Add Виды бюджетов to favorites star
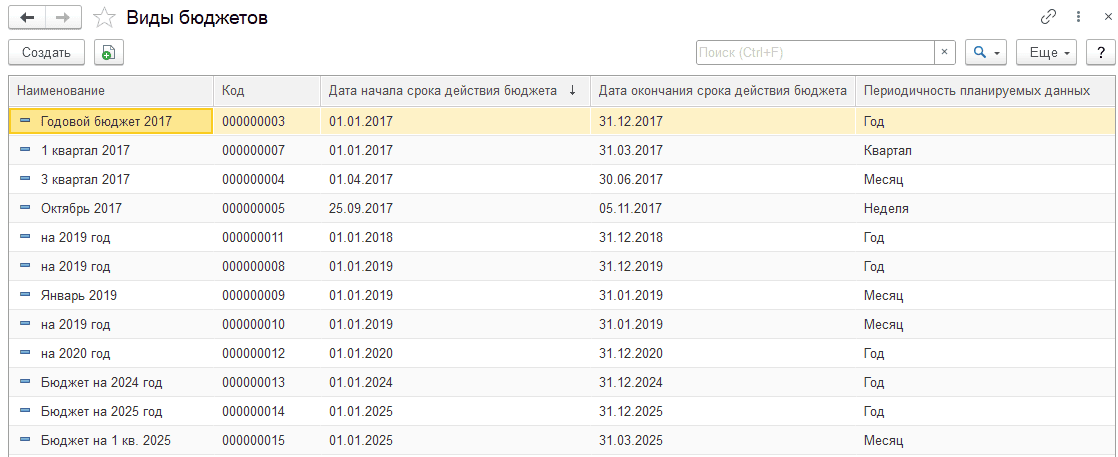Image resolution: width=1118 pixels, height=457 pixels. pos(103,17)
